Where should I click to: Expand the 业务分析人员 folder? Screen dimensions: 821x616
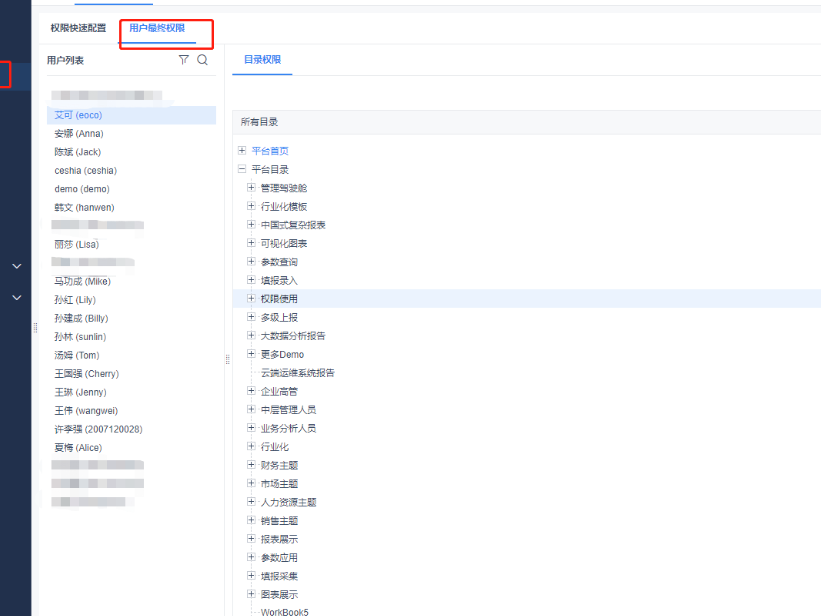251,427
